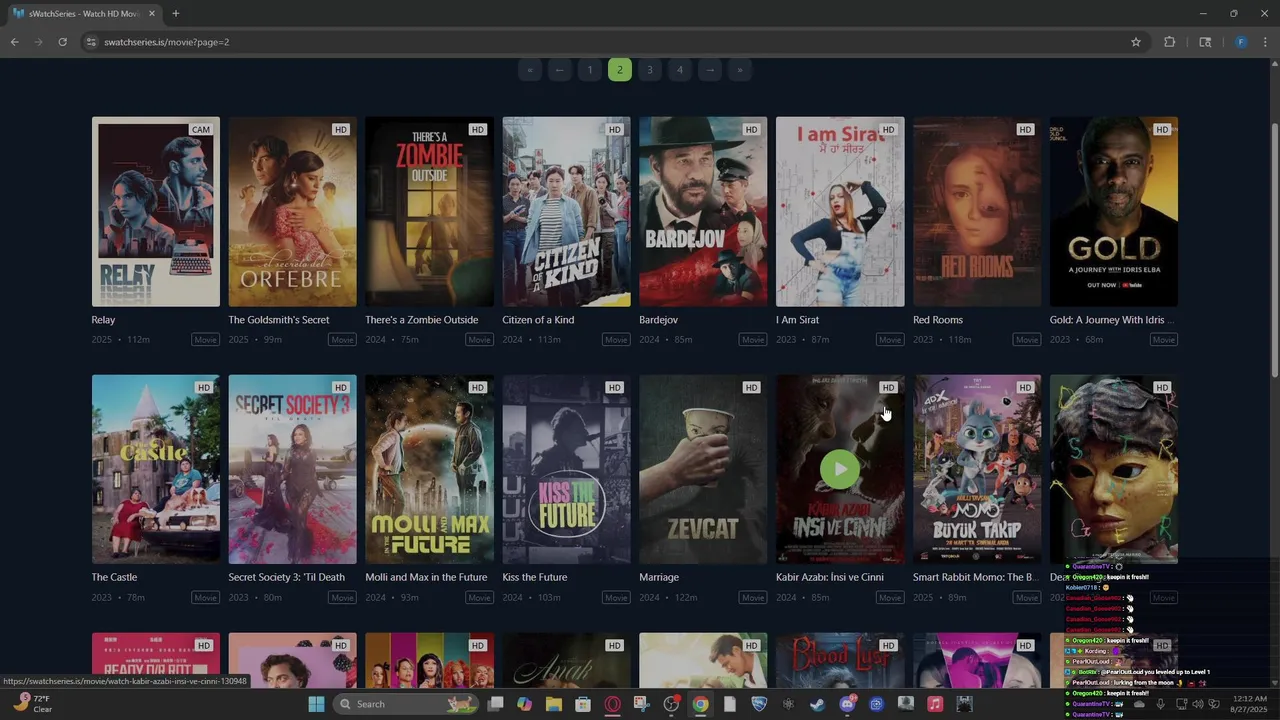This screenshot has height=720, width=1280.
Task: Open Smart Rabbit Momo poster
Action: pos(977,469)
